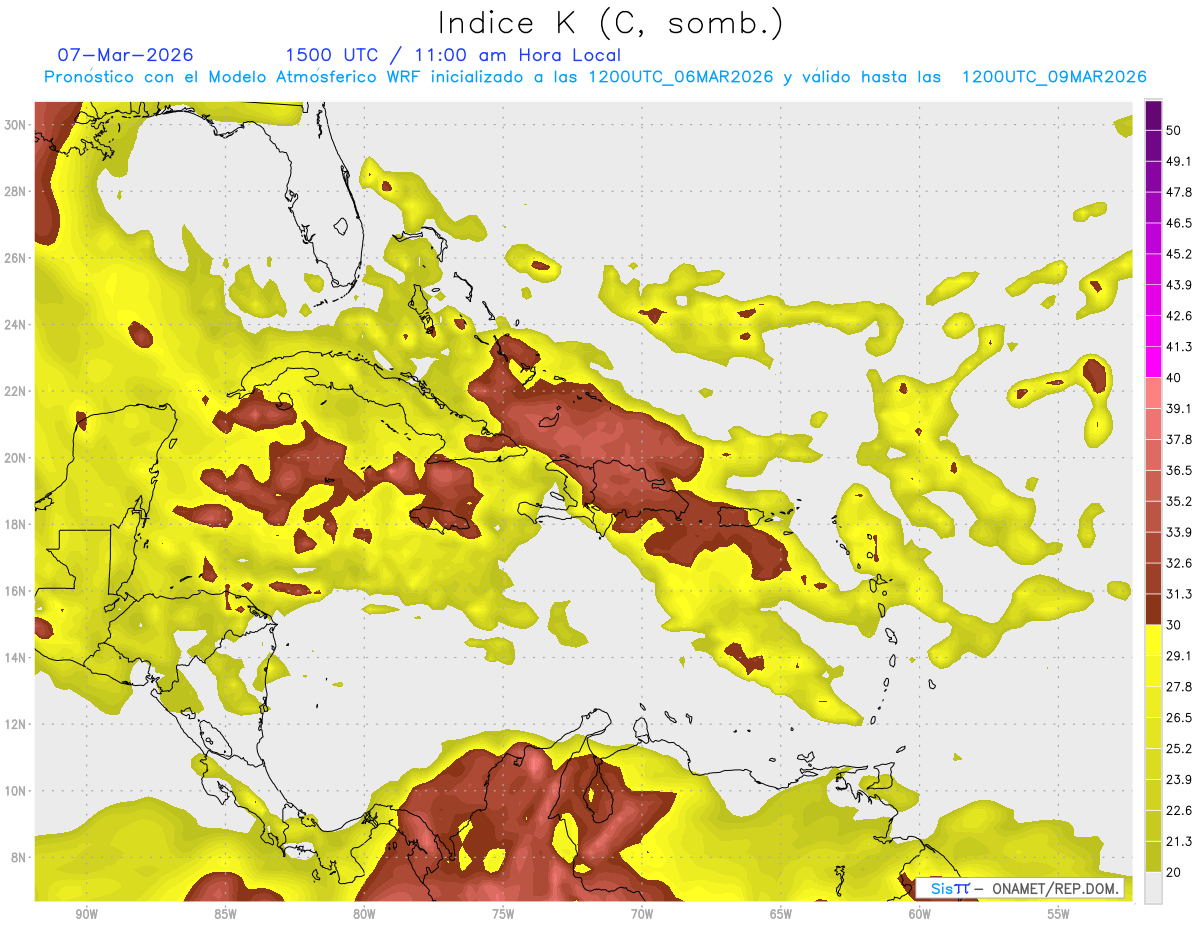Viewport: 1200px width, 927px height.
Task: Click the colorbar value 40
Action: [1174, 378]
